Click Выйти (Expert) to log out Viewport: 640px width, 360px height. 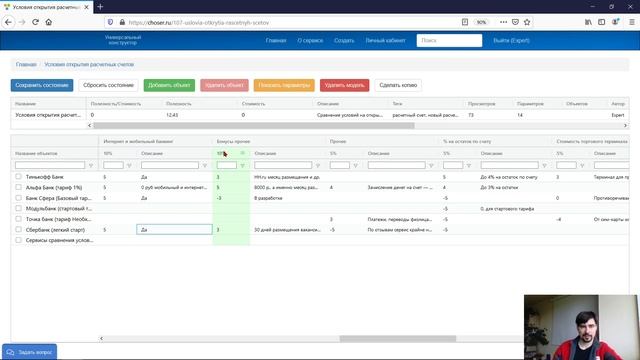(x=511, y=40)
